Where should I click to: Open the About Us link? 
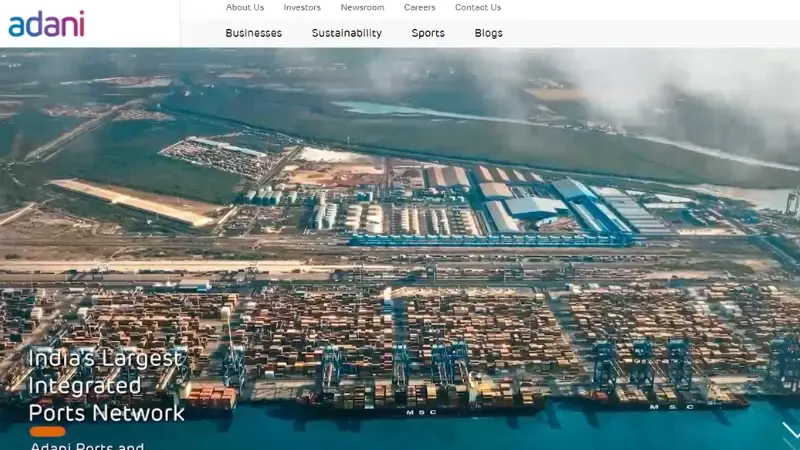pos(245,8)
